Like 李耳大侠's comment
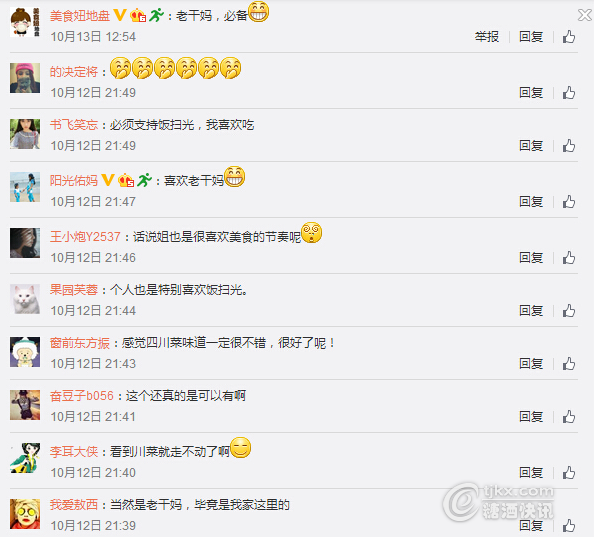The width and height of the screenshot is (594, 537). pyautogui.click(x=569, y=473)
